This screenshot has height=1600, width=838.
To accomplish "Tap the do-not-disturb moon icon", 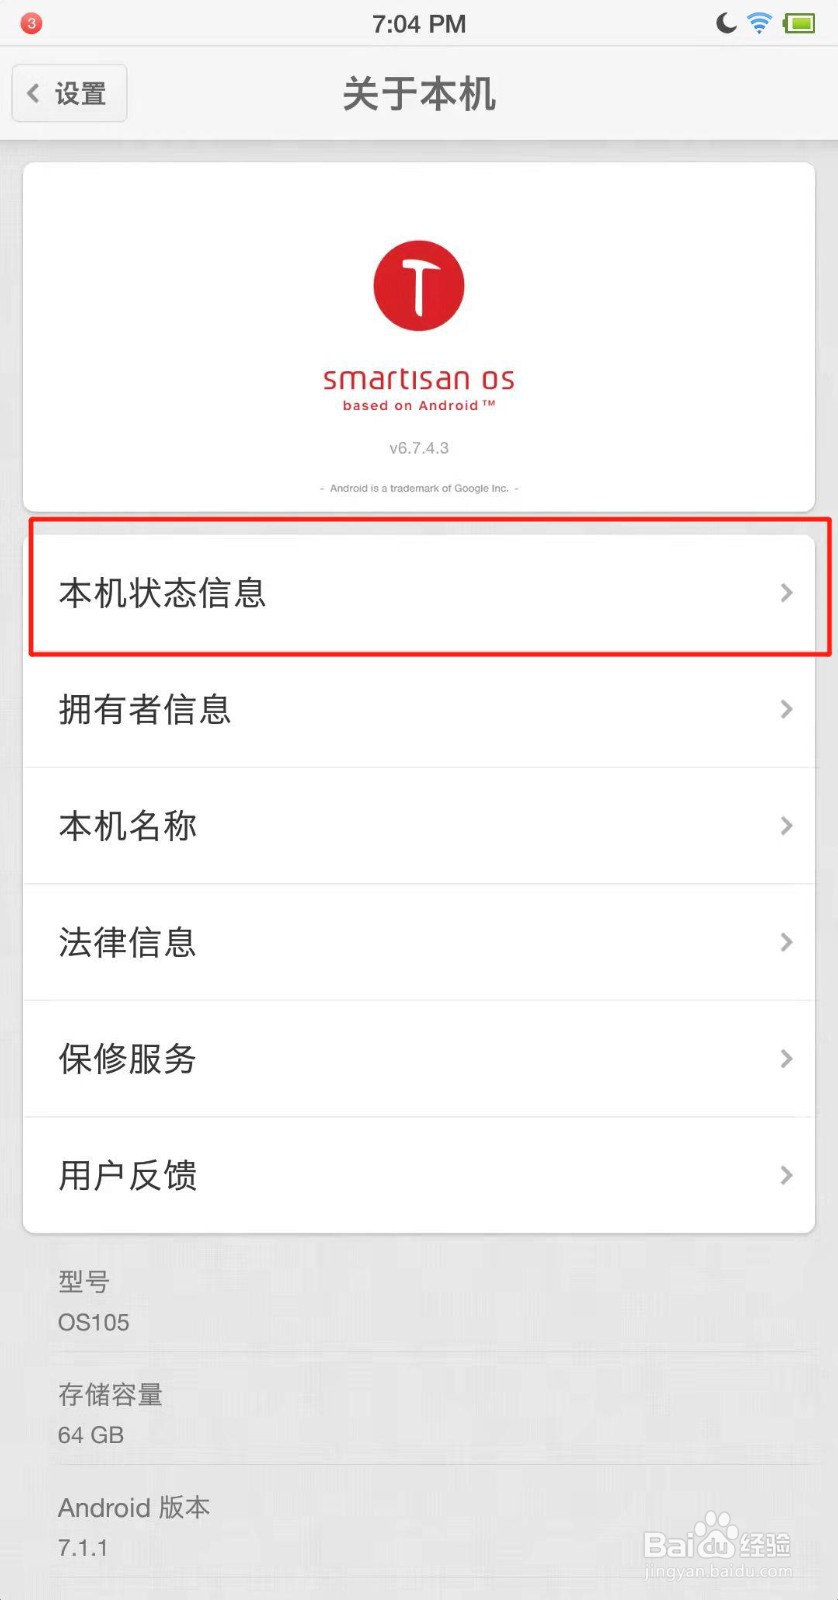I will (x=727, y=23).
